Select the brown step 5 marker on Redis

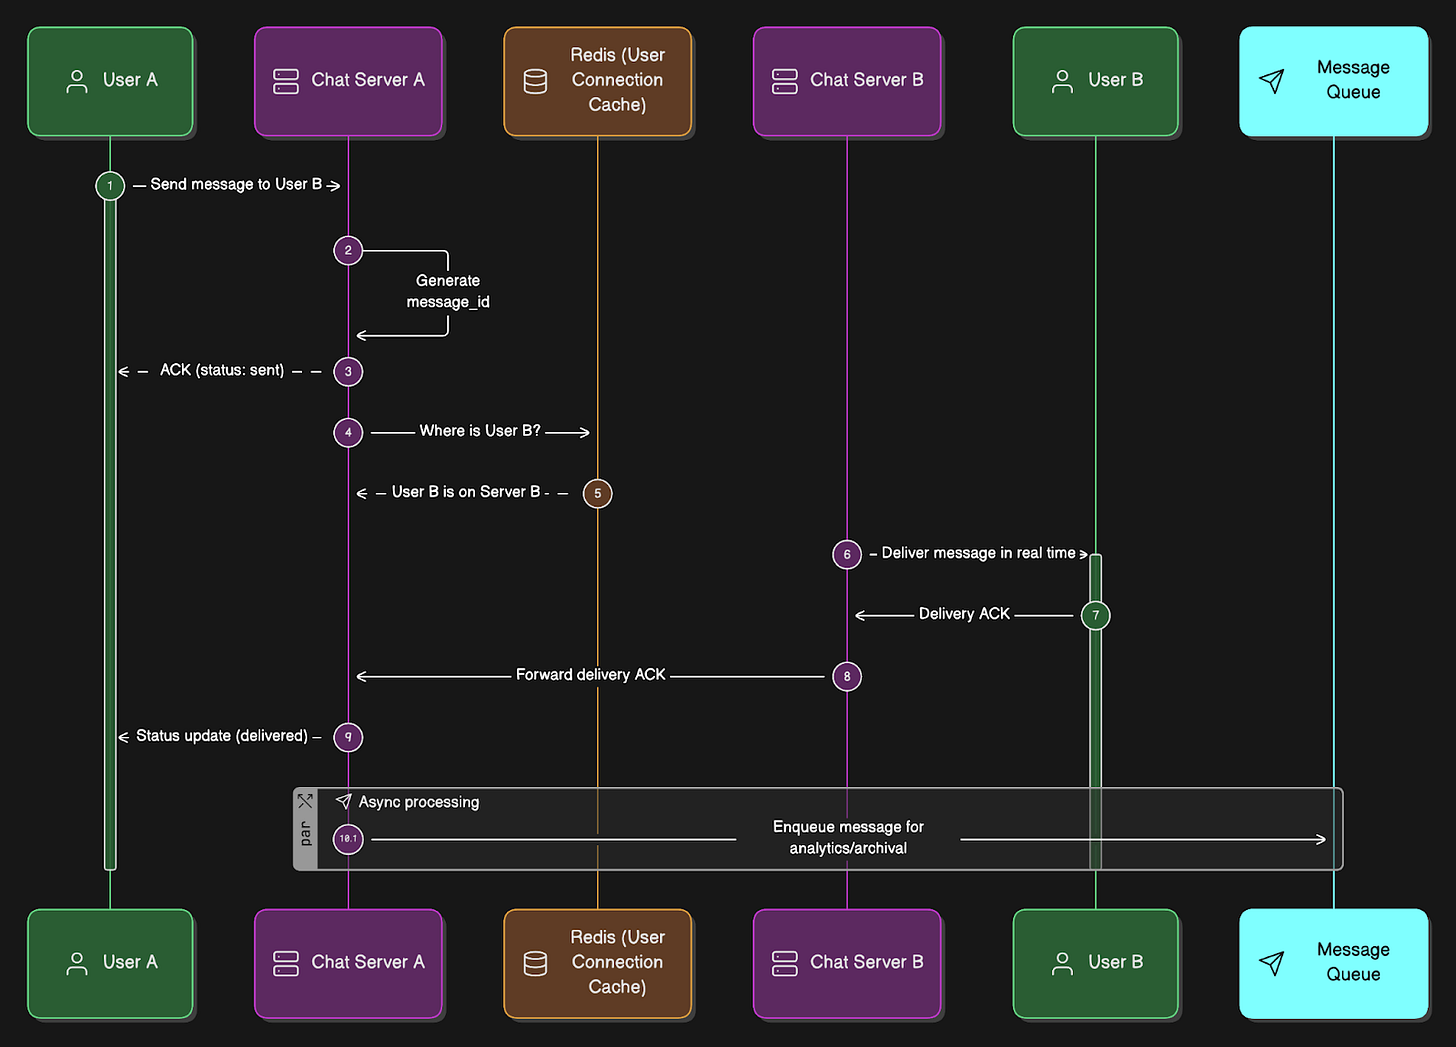pyautogui.click(x=597, y=493)
